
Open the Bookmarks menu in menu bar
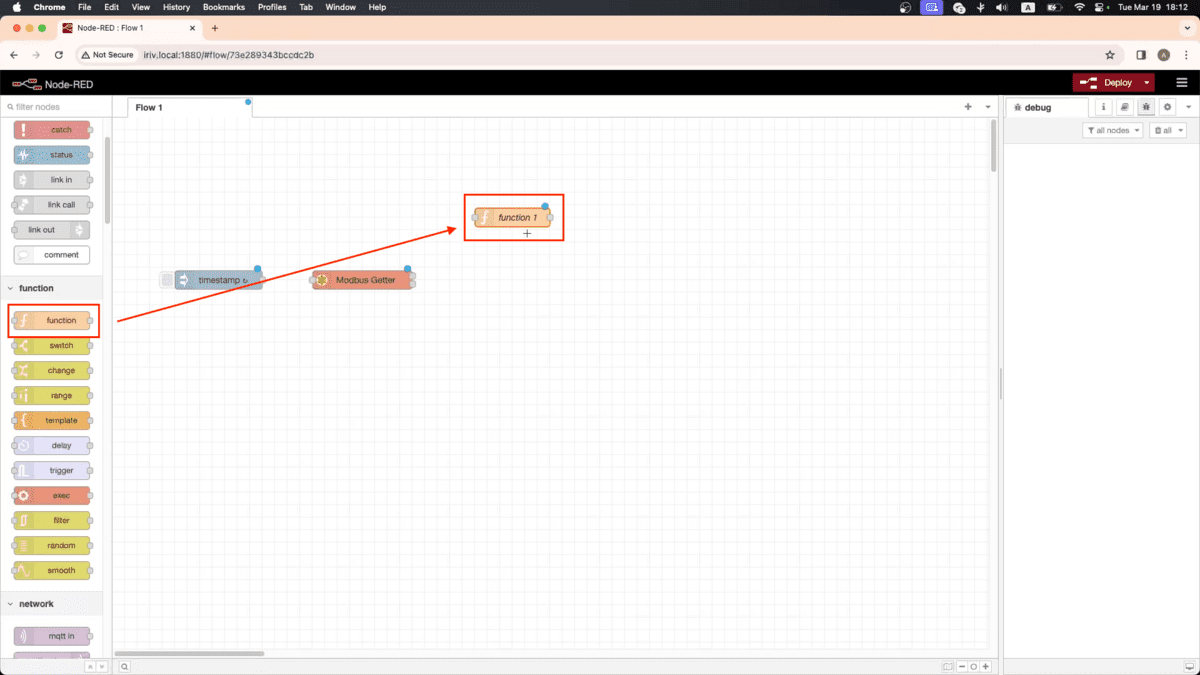click(223, 7)
